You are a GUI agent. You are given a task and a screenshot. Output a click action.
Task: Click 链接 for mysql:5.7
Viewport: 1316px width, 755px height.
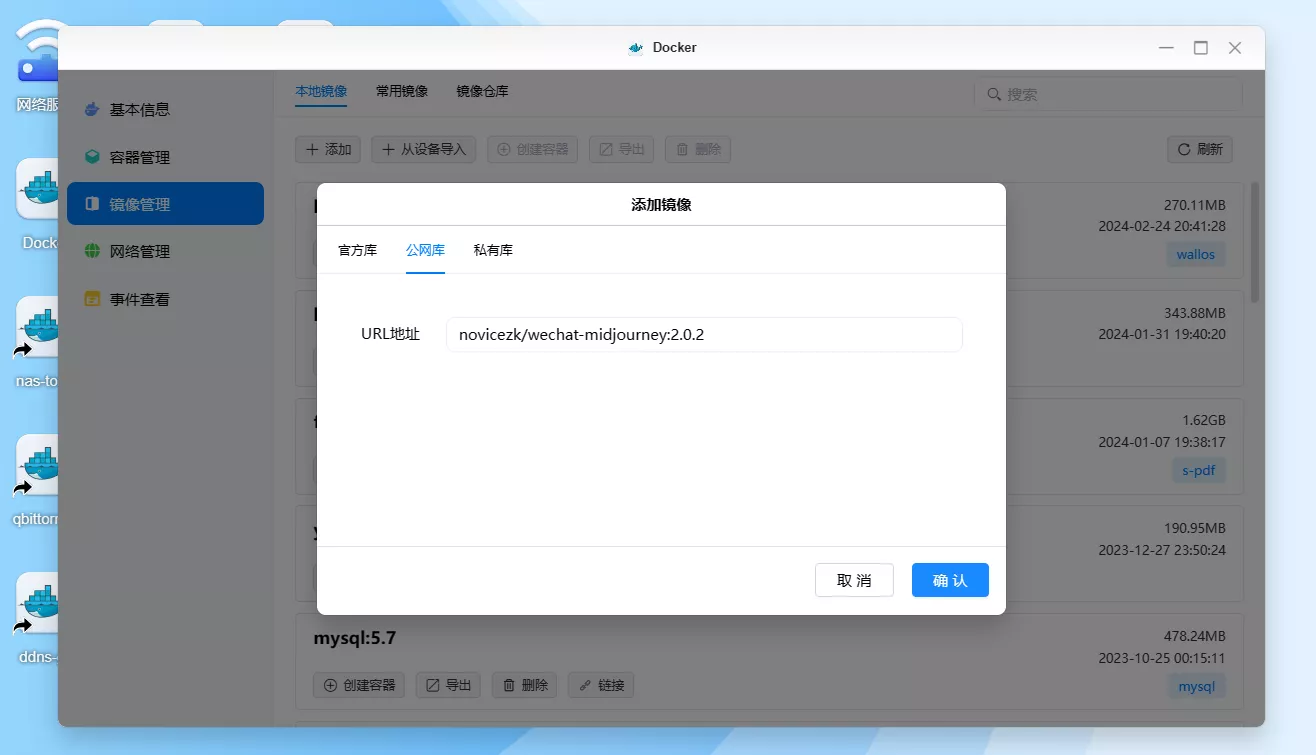coord(601,685)
